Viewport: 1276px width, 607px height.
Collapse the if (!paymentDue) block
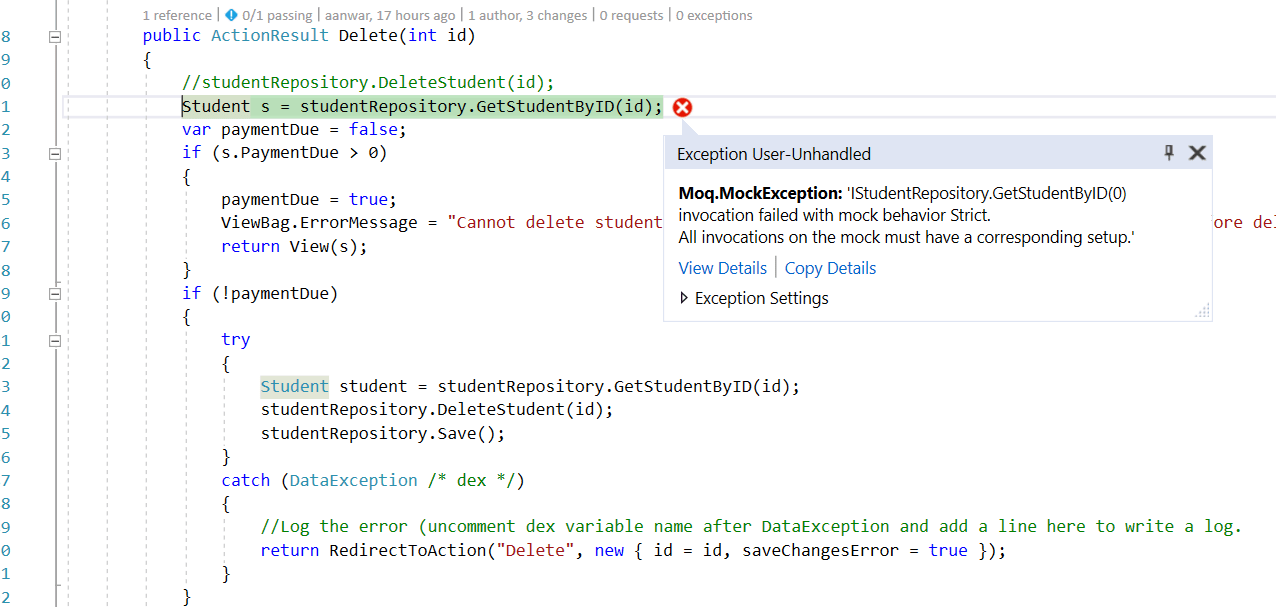click(55, 293)
